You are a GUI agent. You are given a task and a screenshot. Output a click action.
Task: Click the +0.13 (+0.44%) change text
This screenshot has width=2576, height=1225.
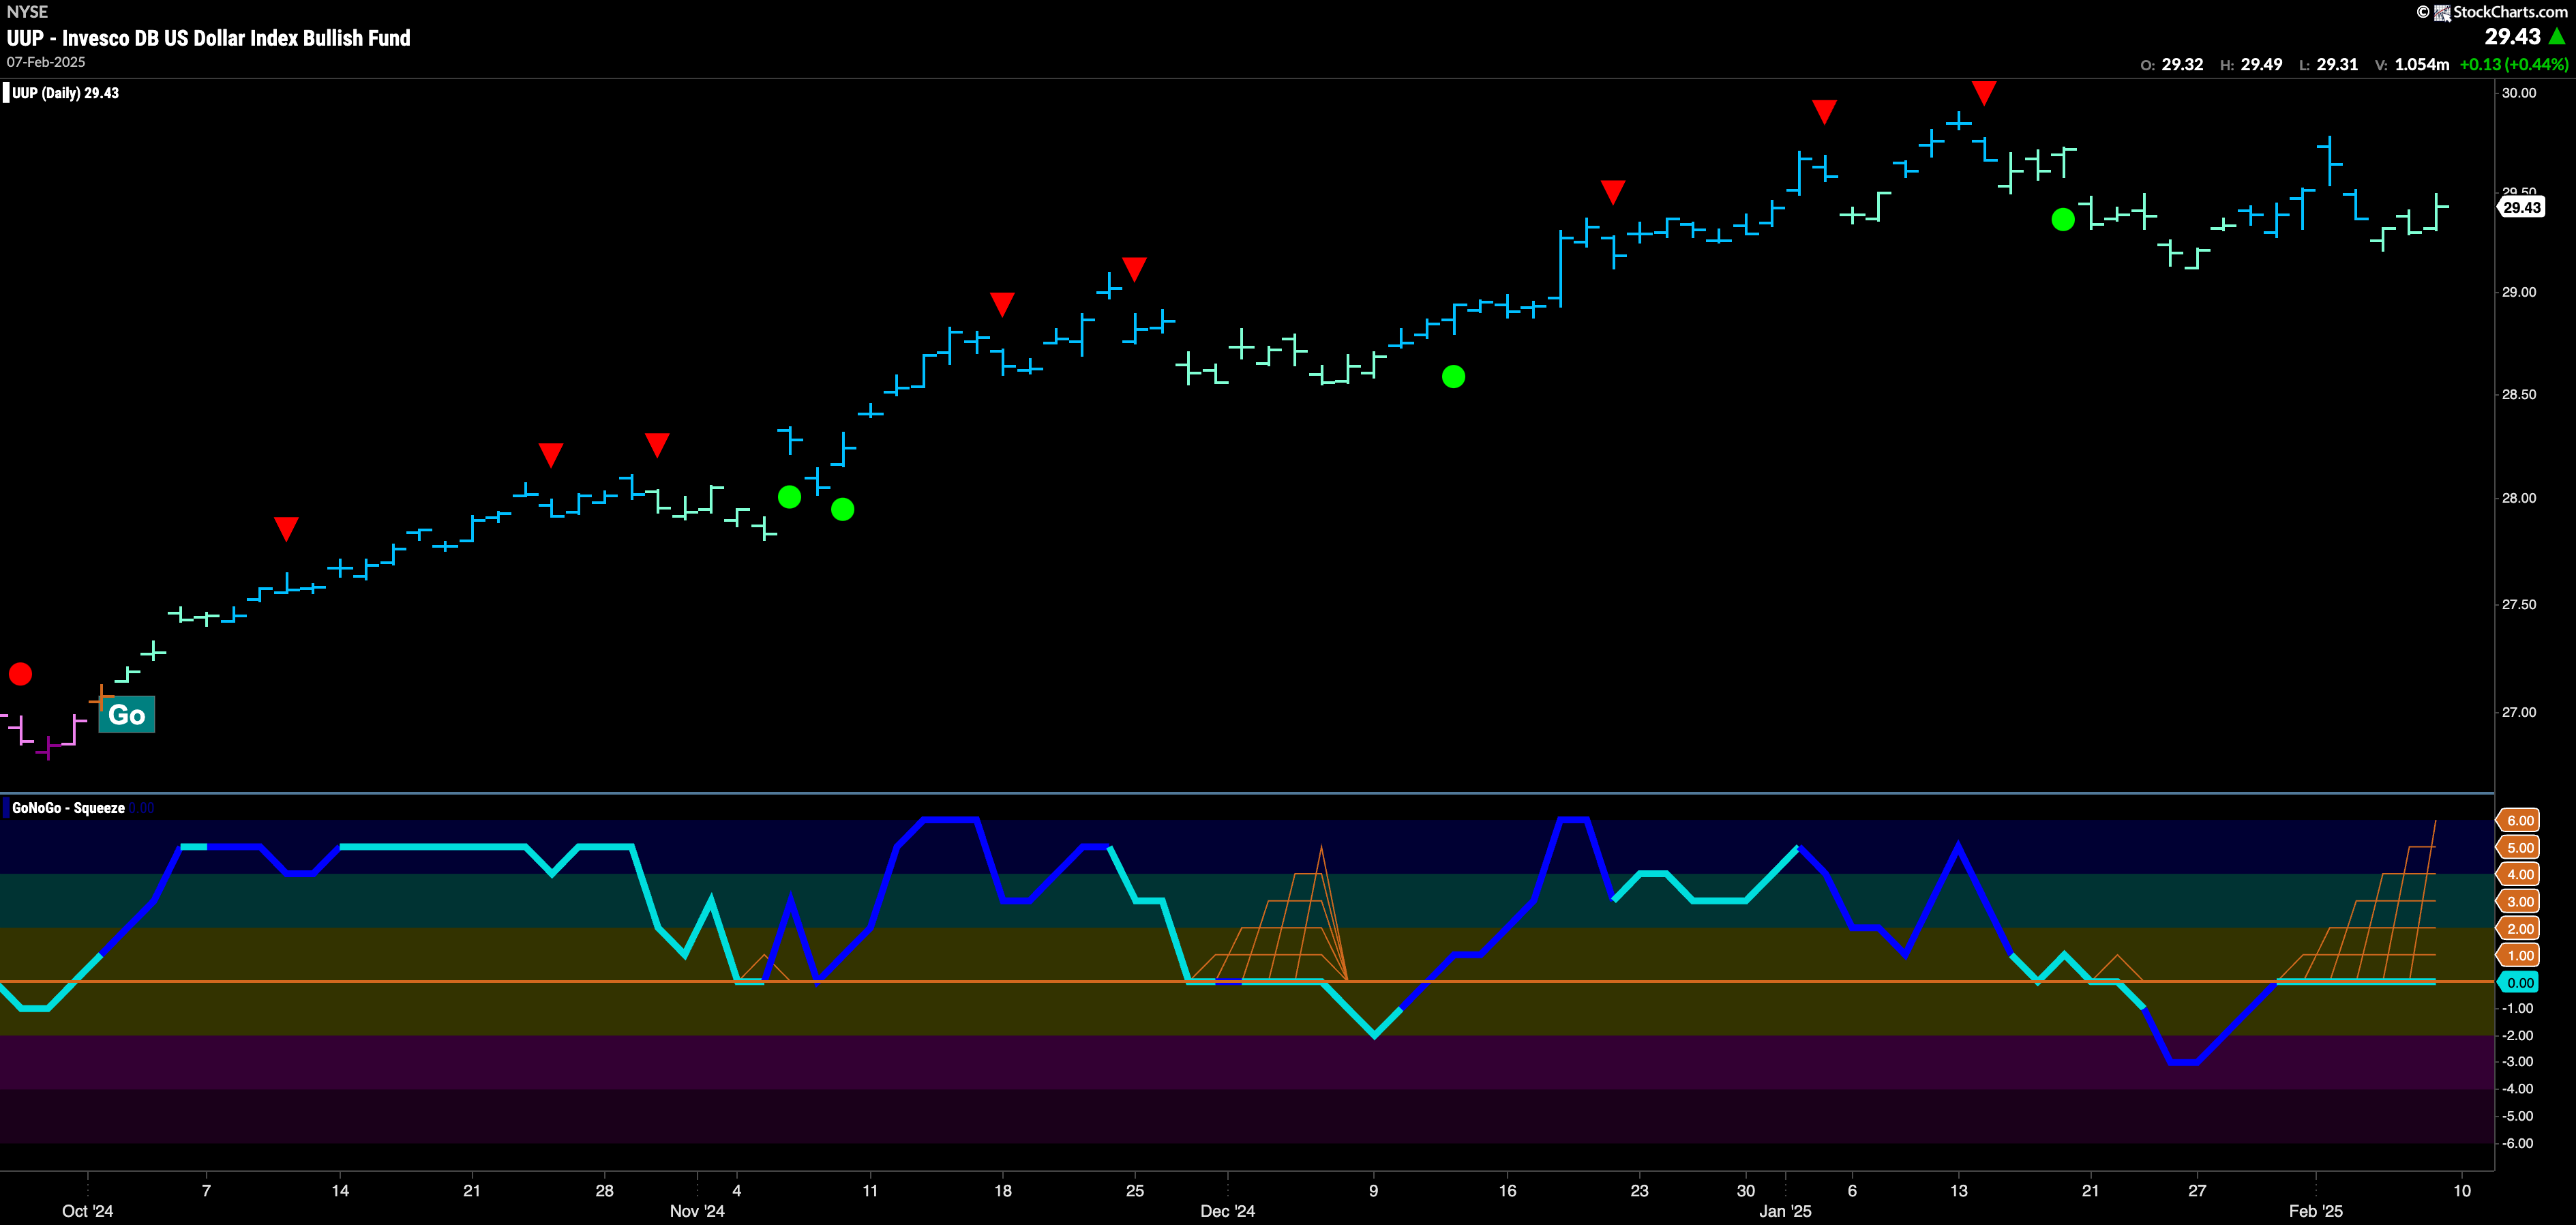(2514, 64)
